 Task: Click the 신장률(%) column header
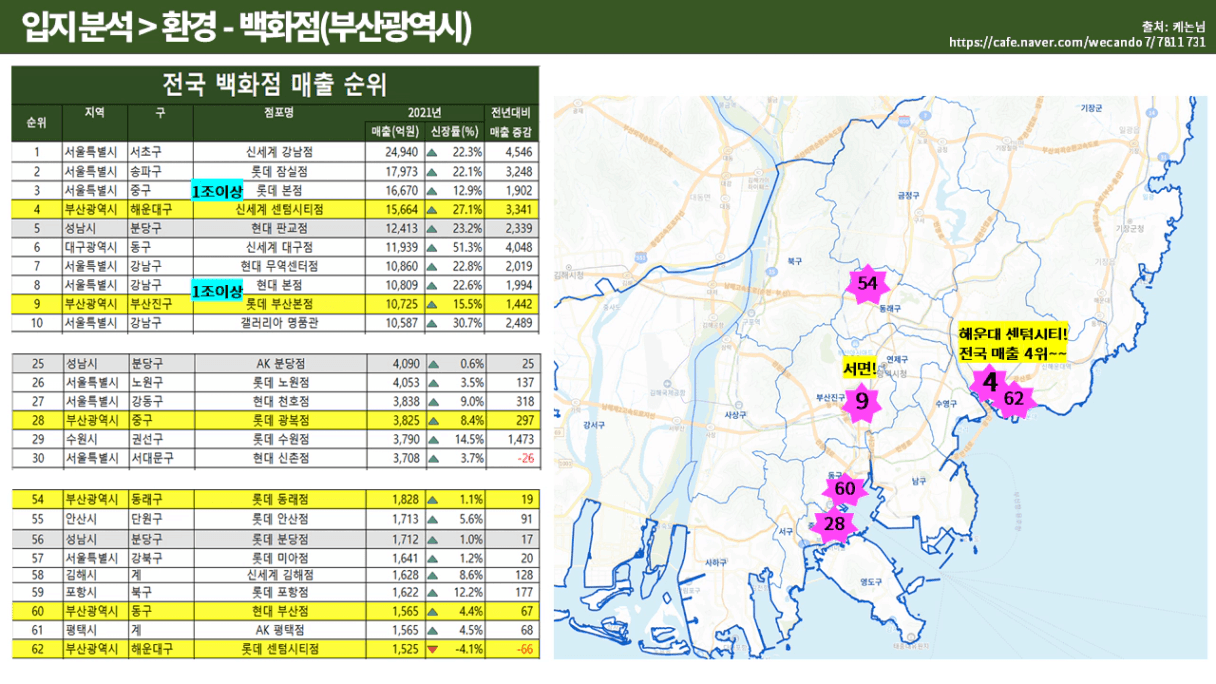click(x=456, y=132)
